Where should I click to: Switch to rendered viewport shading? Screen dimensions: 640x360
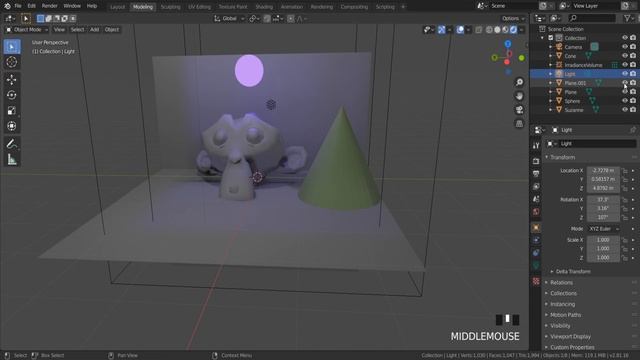[513, 30]
